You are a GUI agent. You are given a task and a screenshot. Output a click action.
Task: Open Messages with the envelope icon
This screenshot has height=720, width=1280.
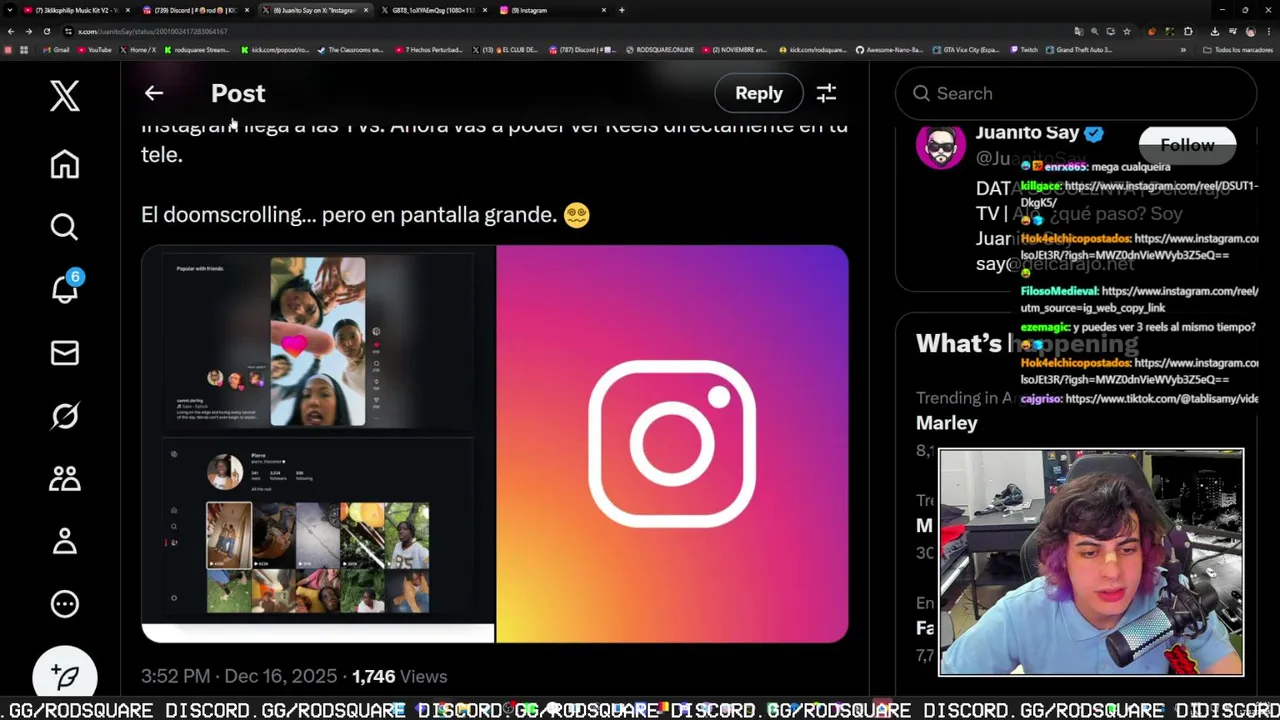coord(65,353)
